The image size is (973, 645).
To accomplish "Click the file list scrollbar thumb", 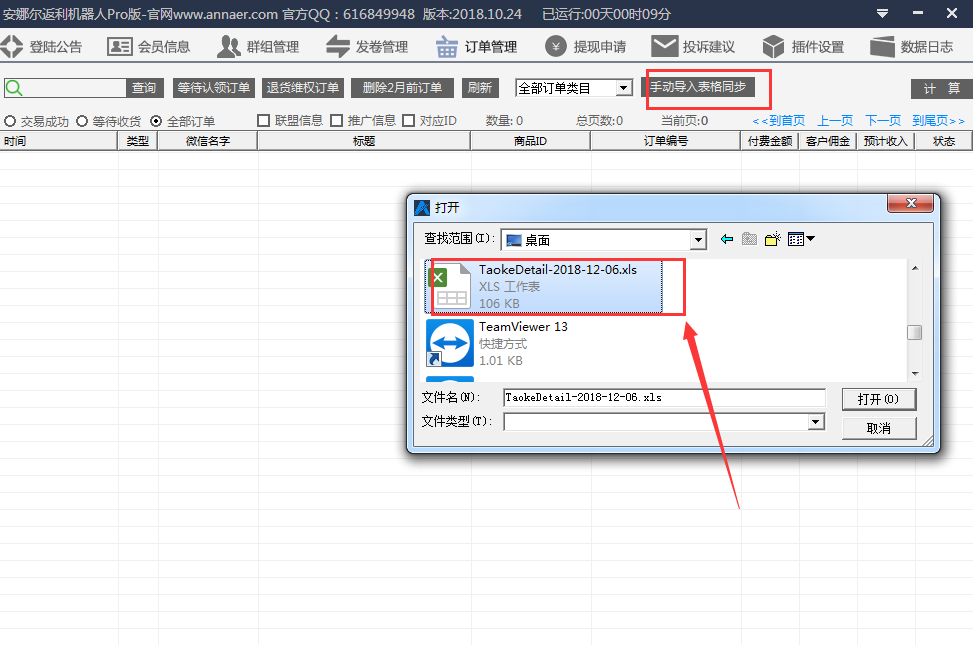I will [x=914, y=333].
